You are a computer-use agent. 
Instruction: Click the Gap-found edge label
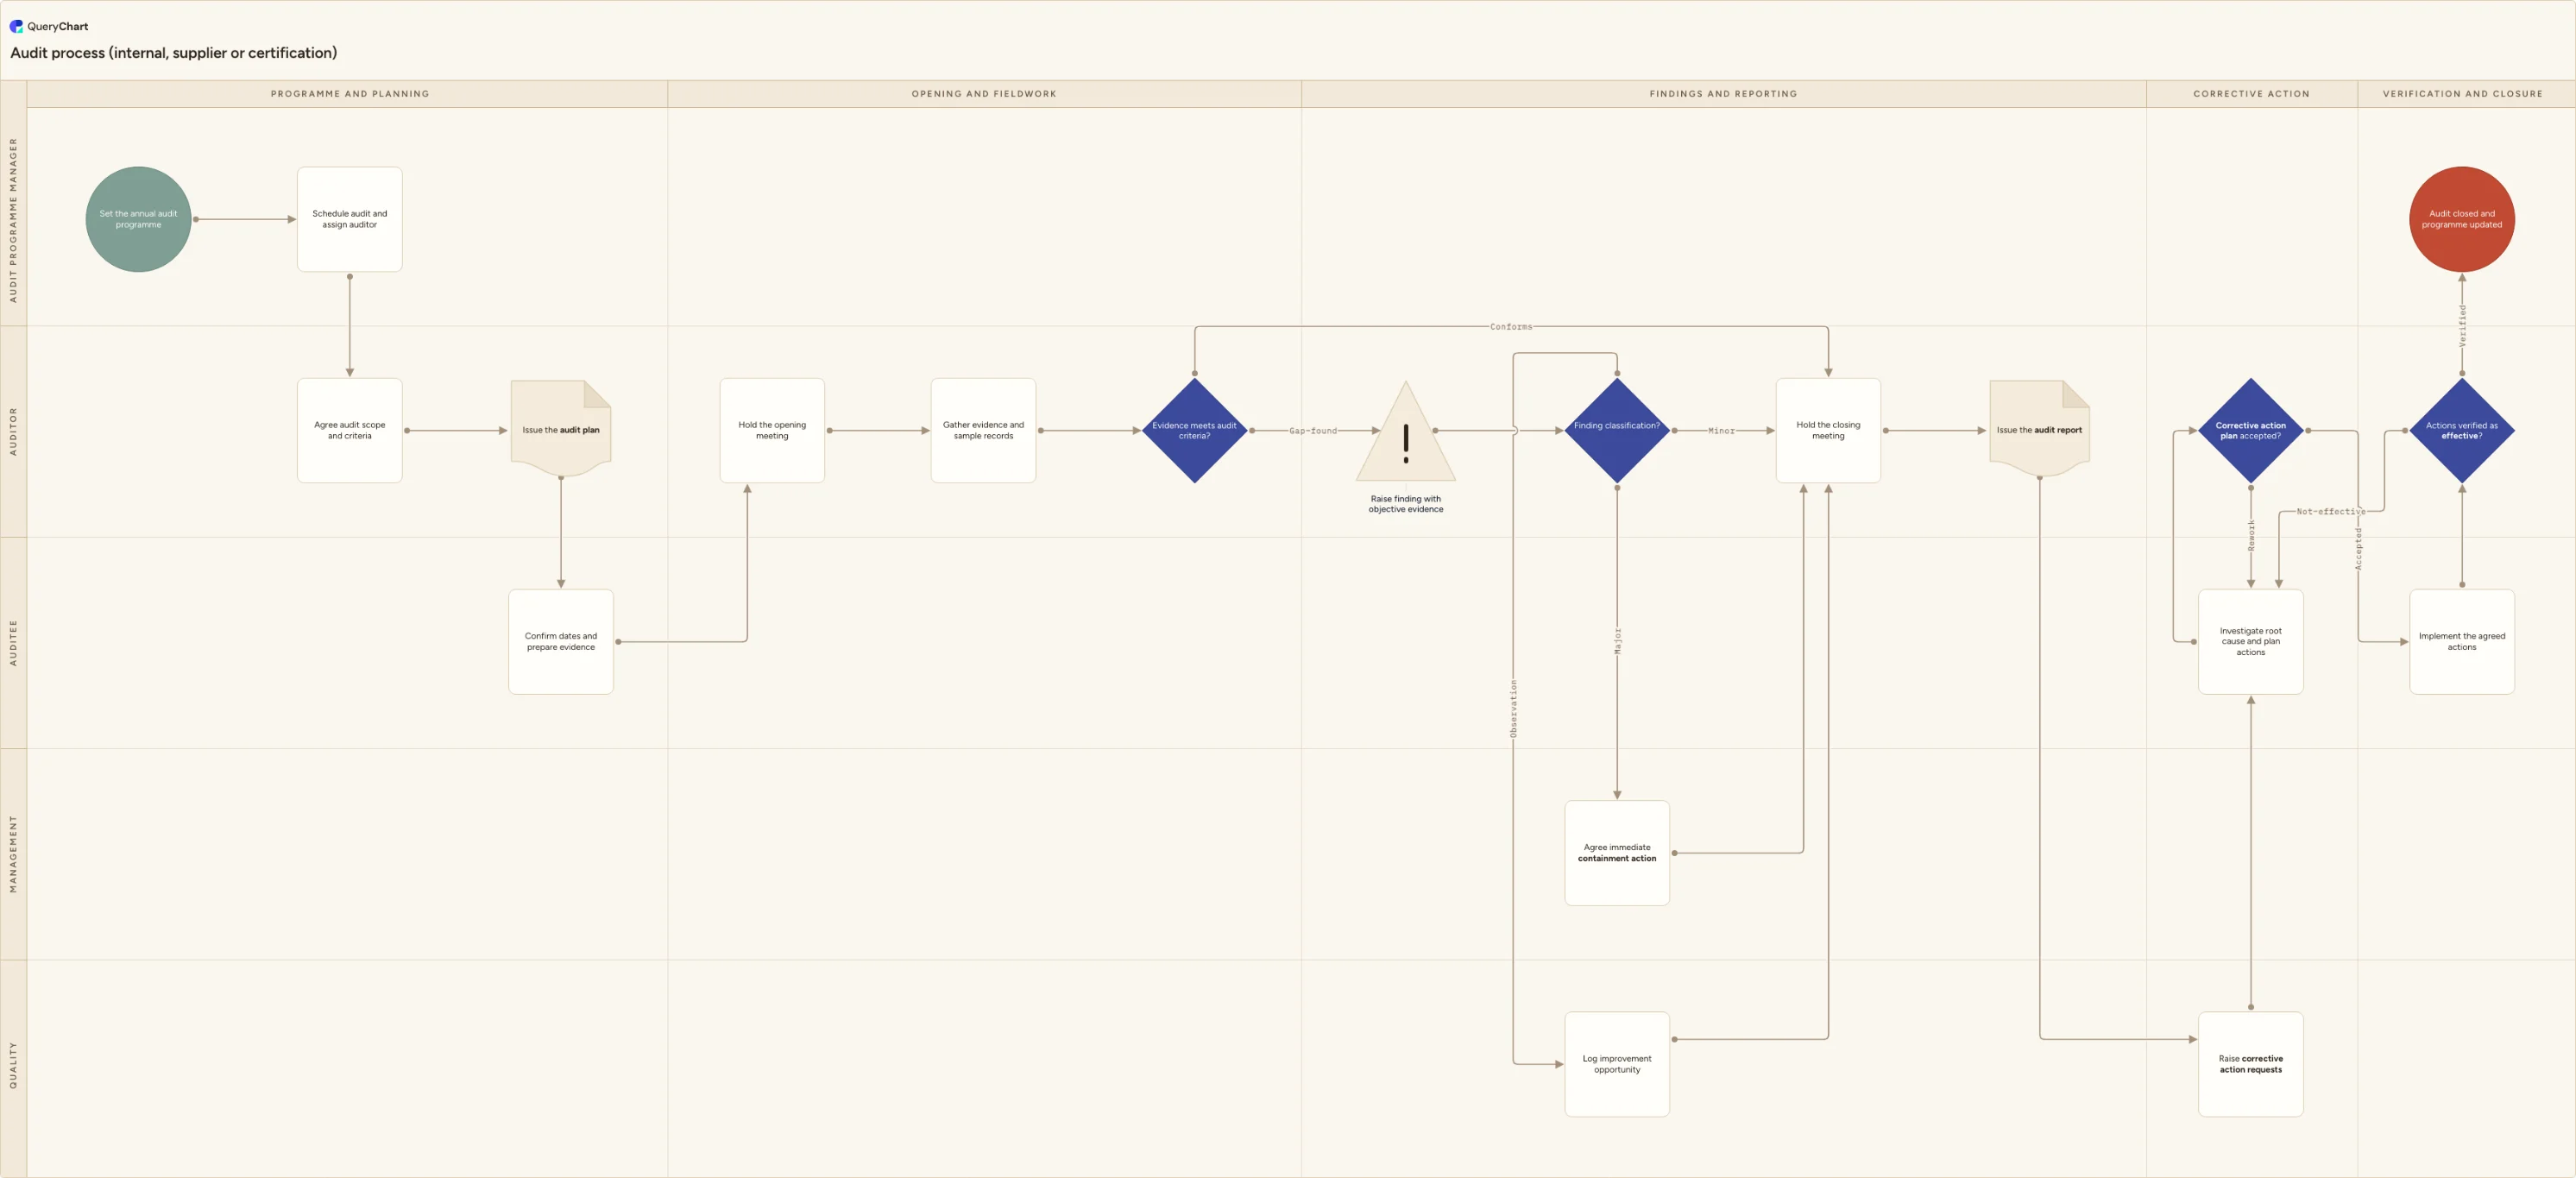coord(1312,431)
